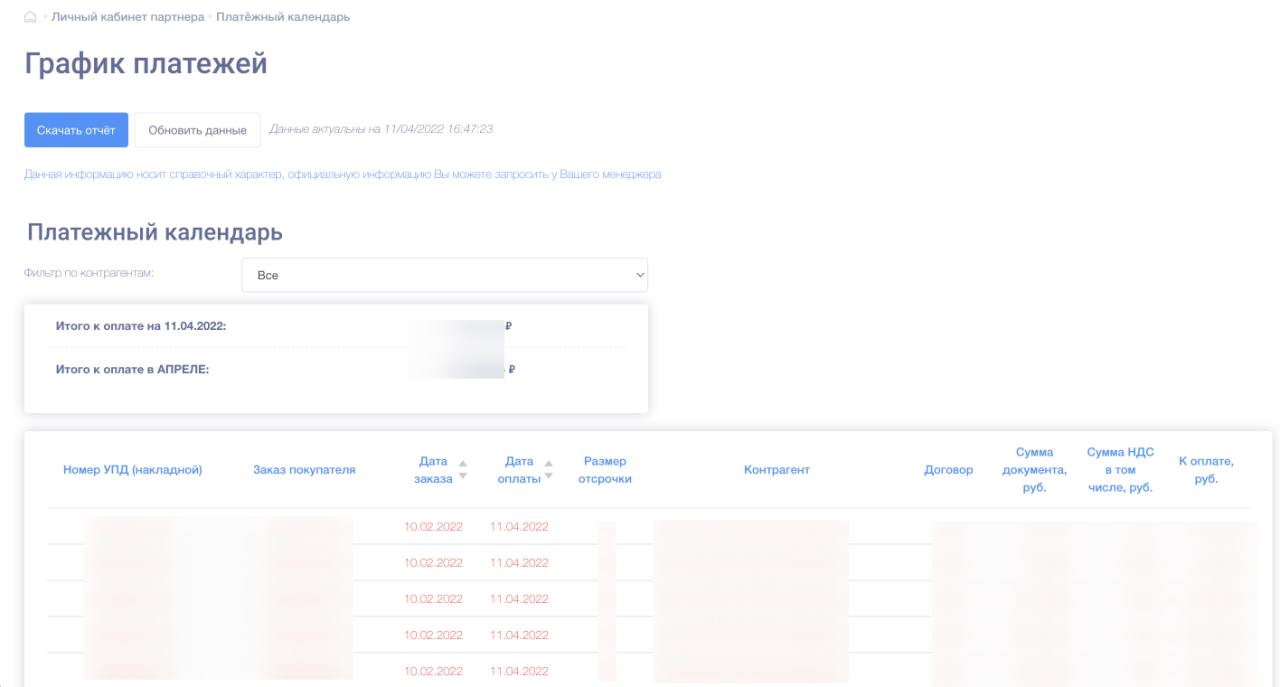The image size is (1280, 687).
Task: Click the Дата оплаты column header text
Action: click(519, 470)
